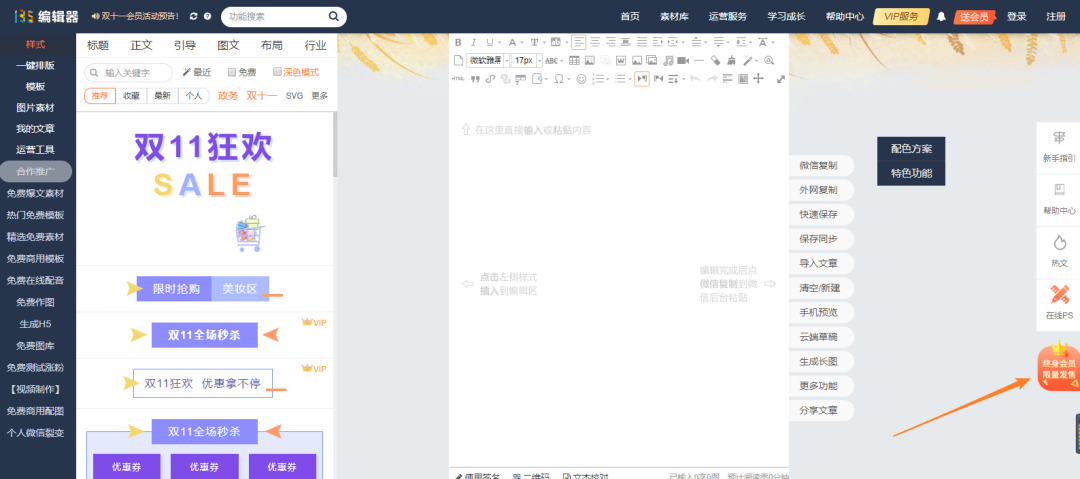Click the undo arrow in toolbar

click(695, 79)
